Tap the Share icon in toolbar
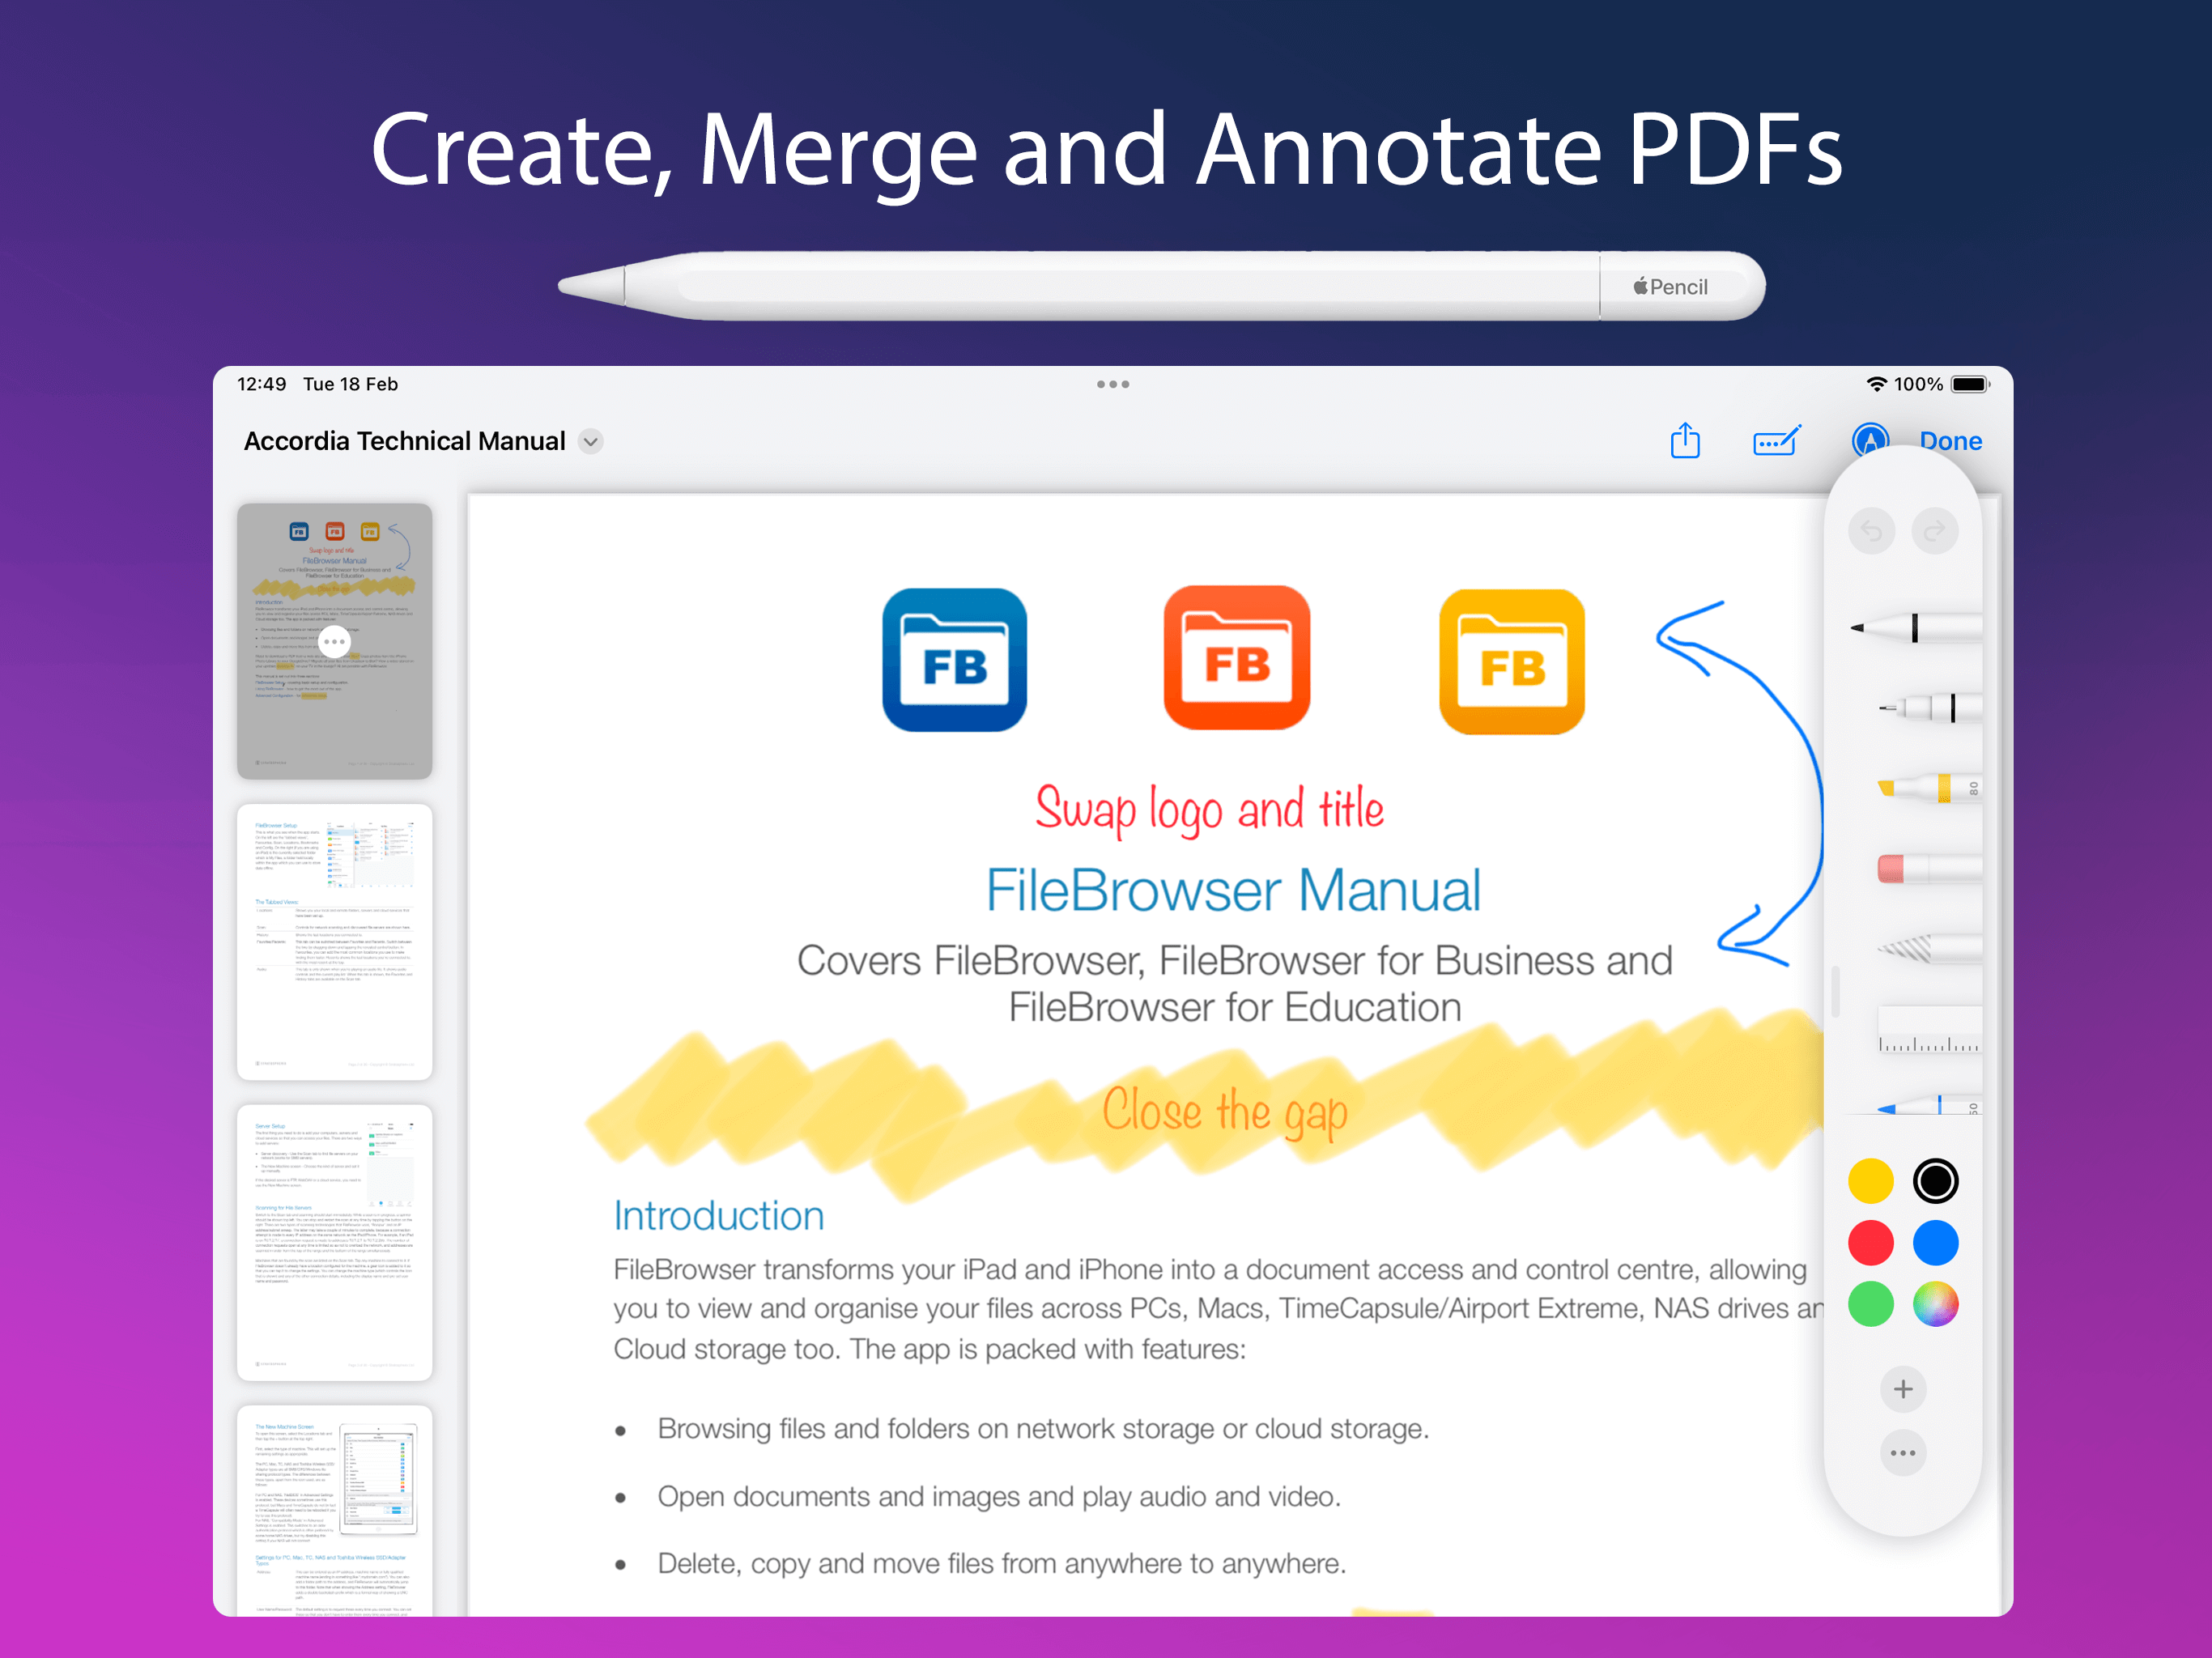Viewport: 2212px width, 1658px height. [x=1685, y=441]
